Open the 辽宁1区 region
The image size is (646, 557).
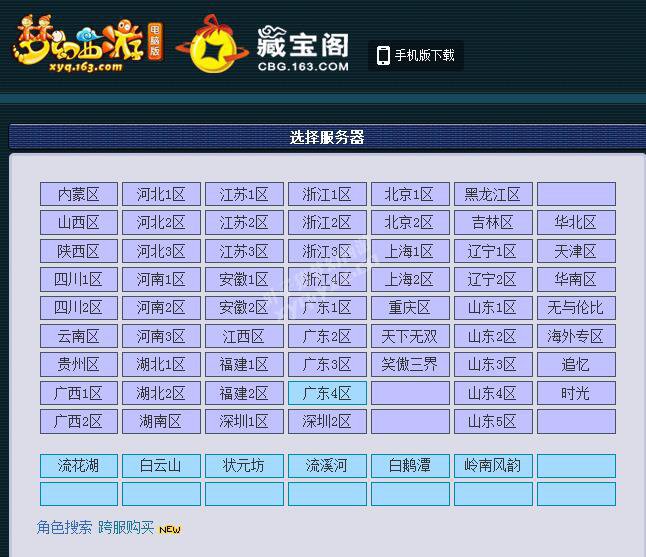(493, 251)
